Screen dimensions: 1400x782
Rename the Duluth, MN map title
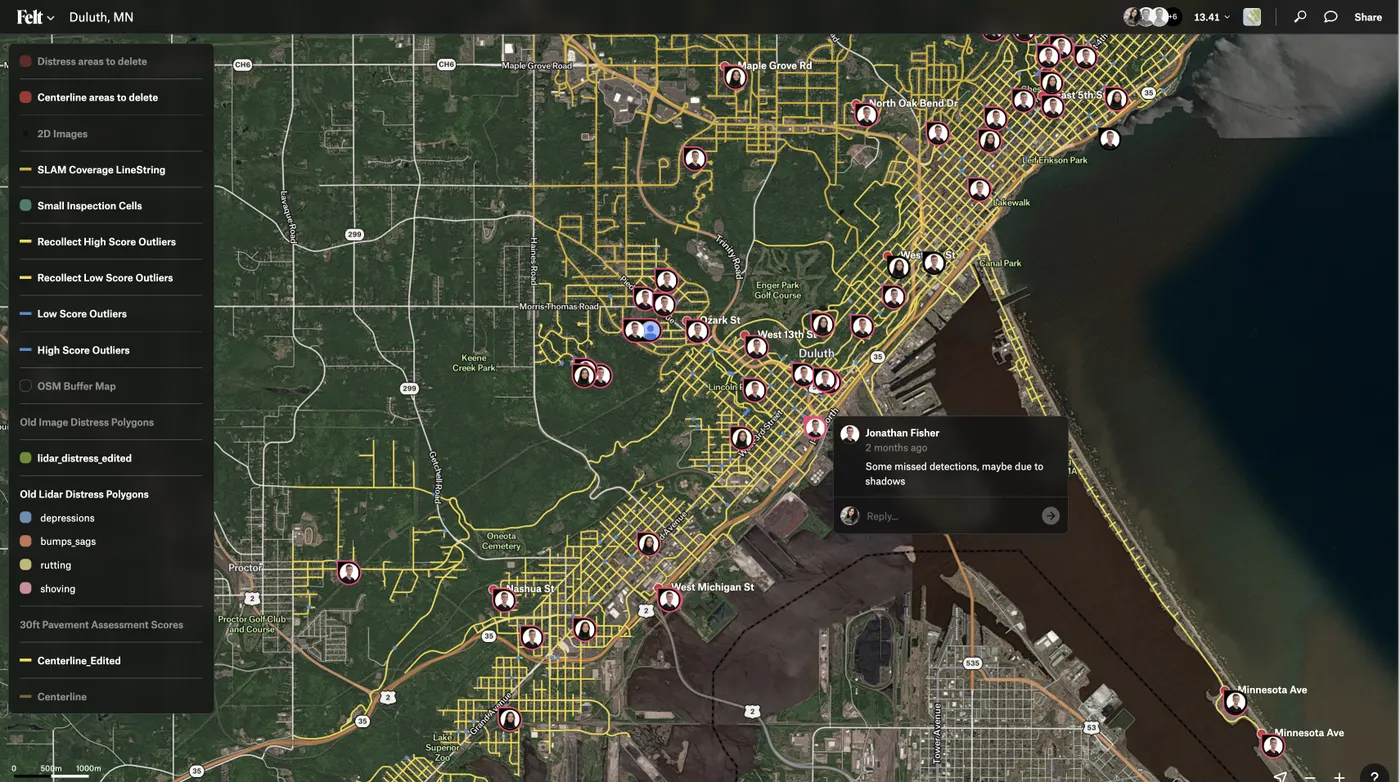pyautogui.click(x=101, y=17)
